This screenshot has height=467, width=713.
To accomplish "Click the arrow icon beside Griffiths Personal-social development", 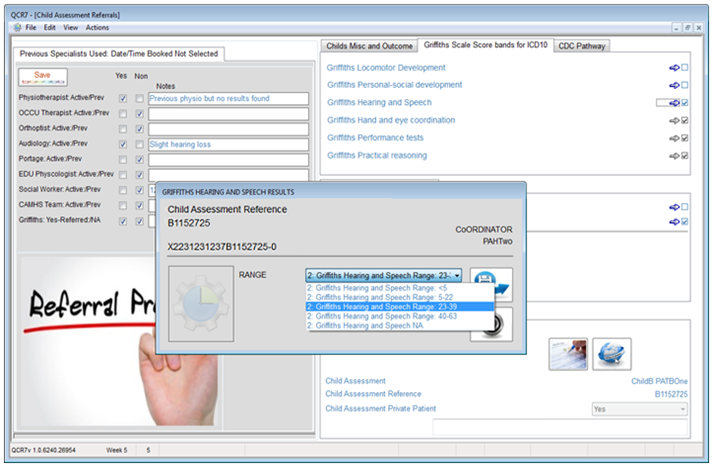I will 674,85.
